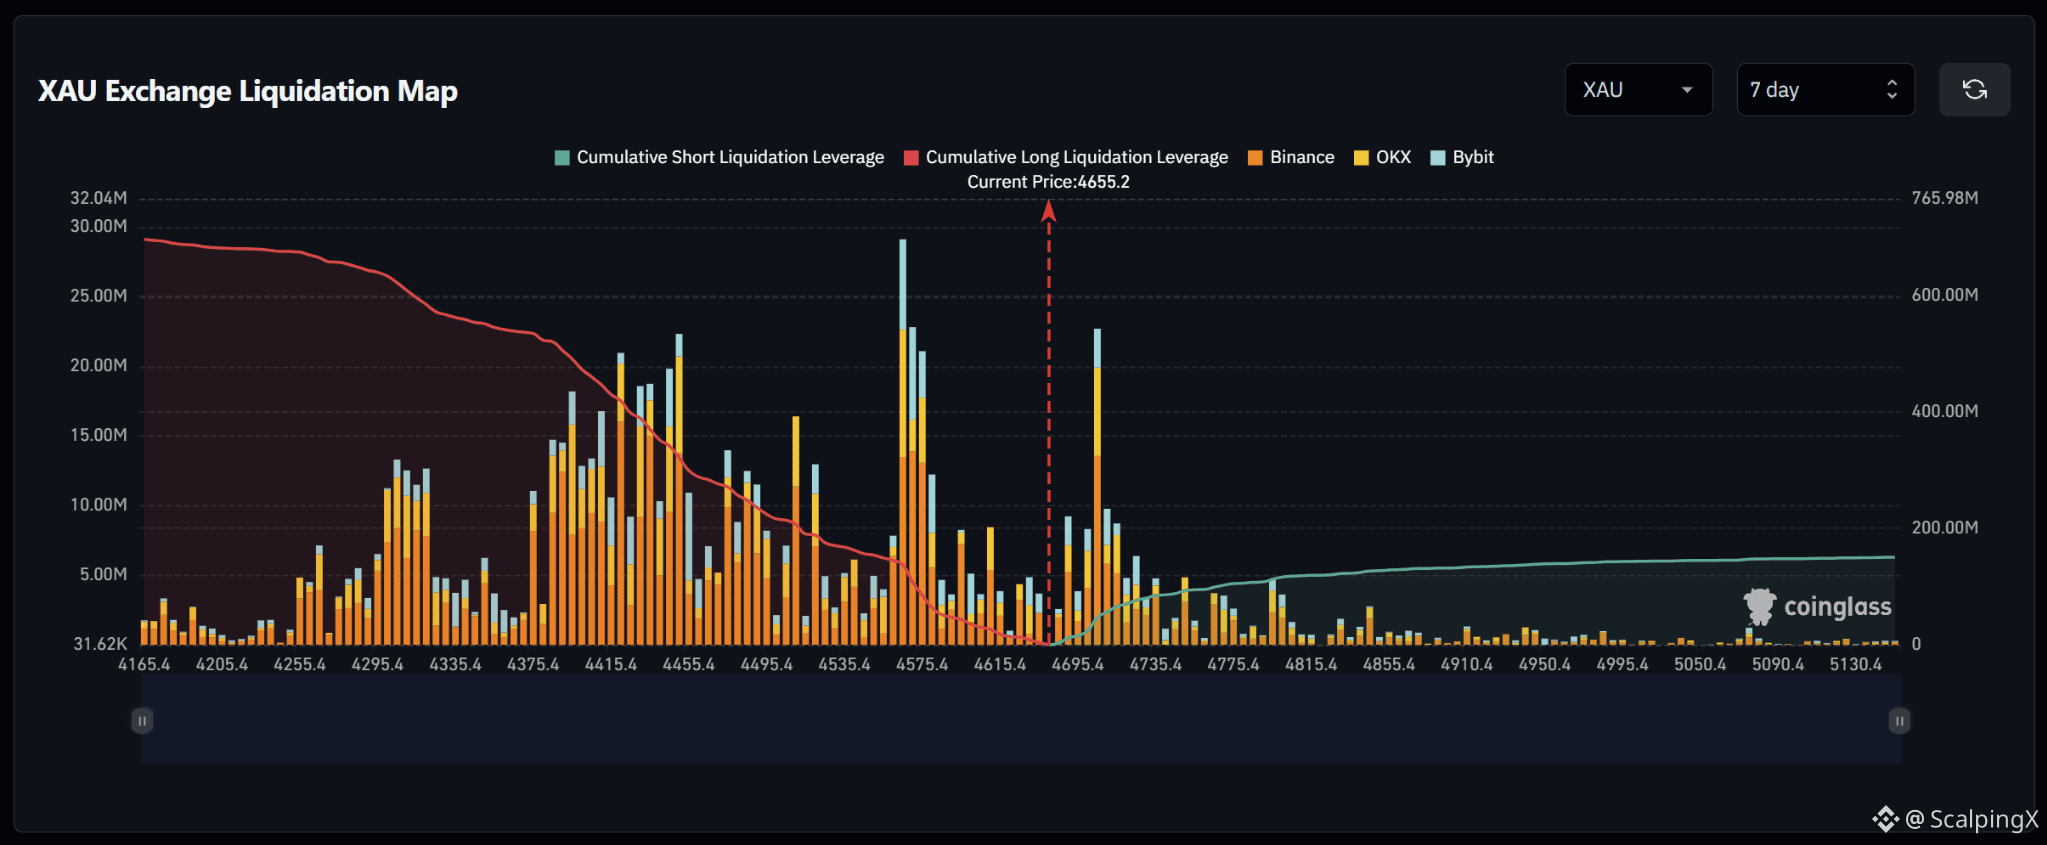Click the 4335.4 price axis label
The height and width of the screenshot is (845, 2047).
point(456,664)
